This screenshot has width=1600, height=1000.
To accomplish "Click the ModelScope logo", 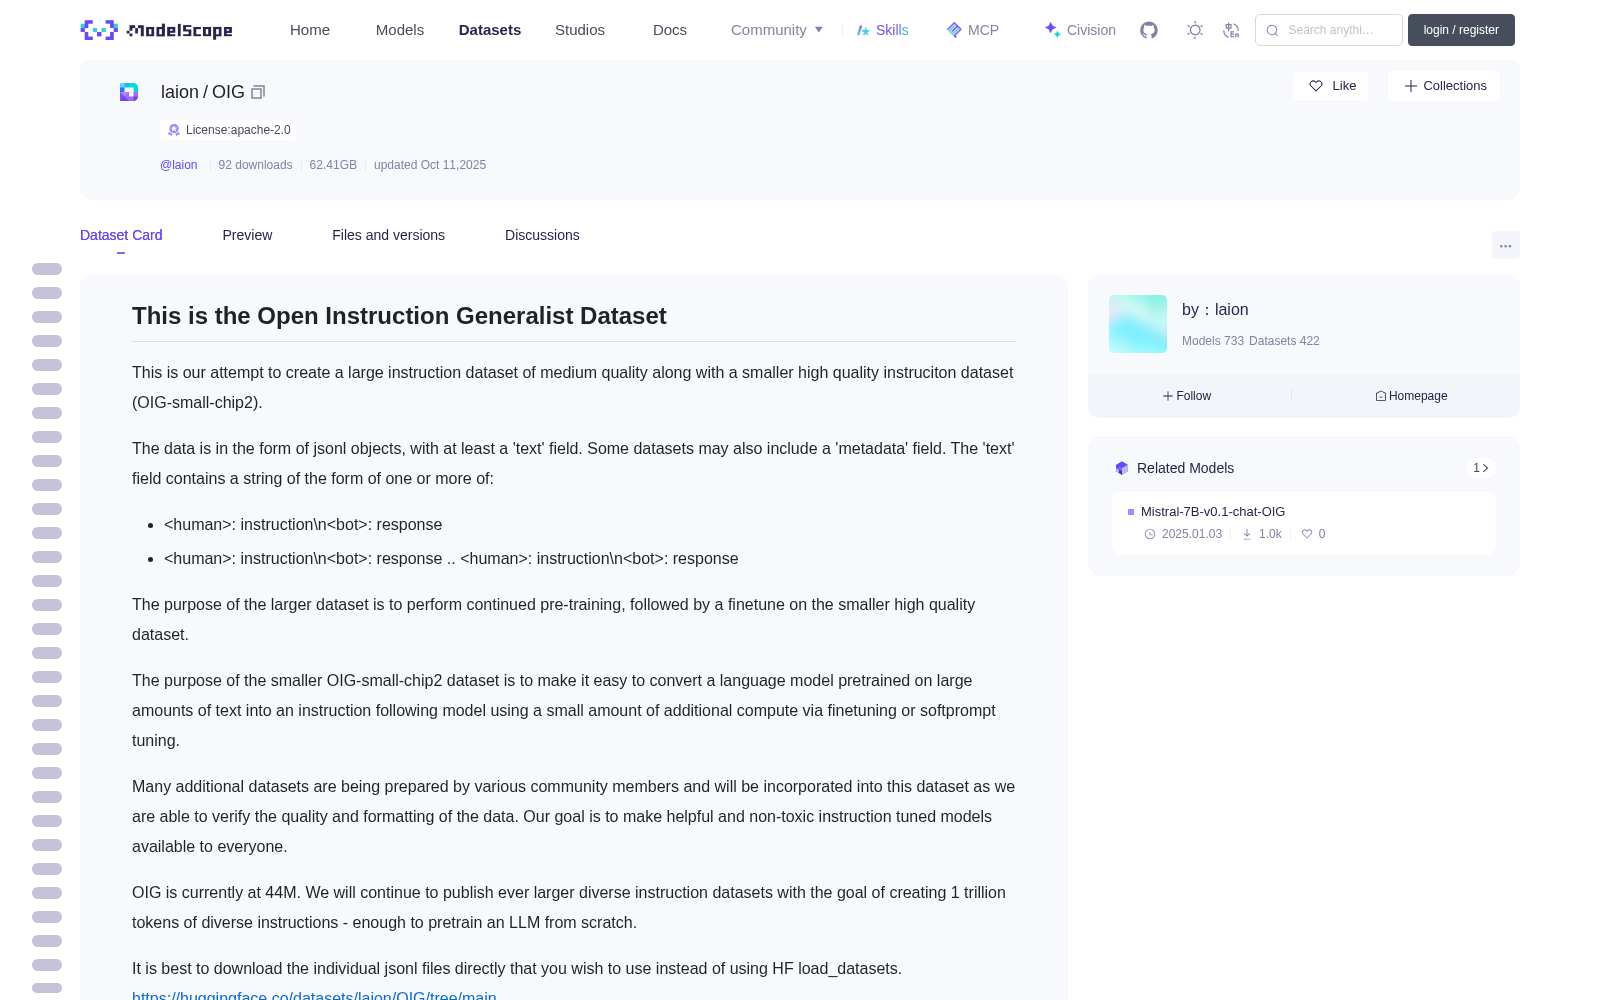I will (x=157, y=30).
